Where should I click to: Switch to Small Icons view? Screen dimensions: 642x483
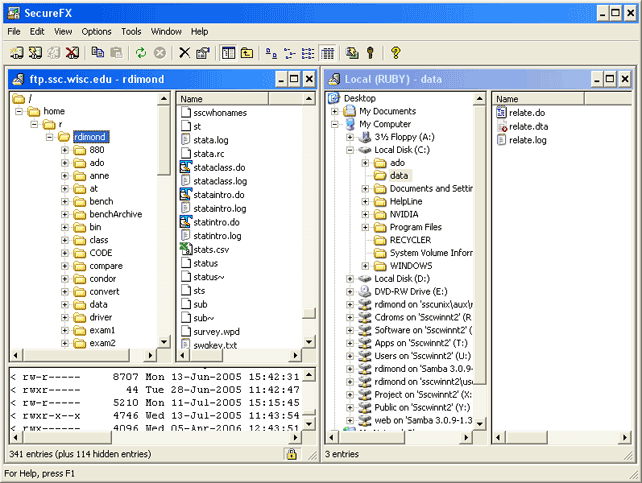tap(289, 53)
